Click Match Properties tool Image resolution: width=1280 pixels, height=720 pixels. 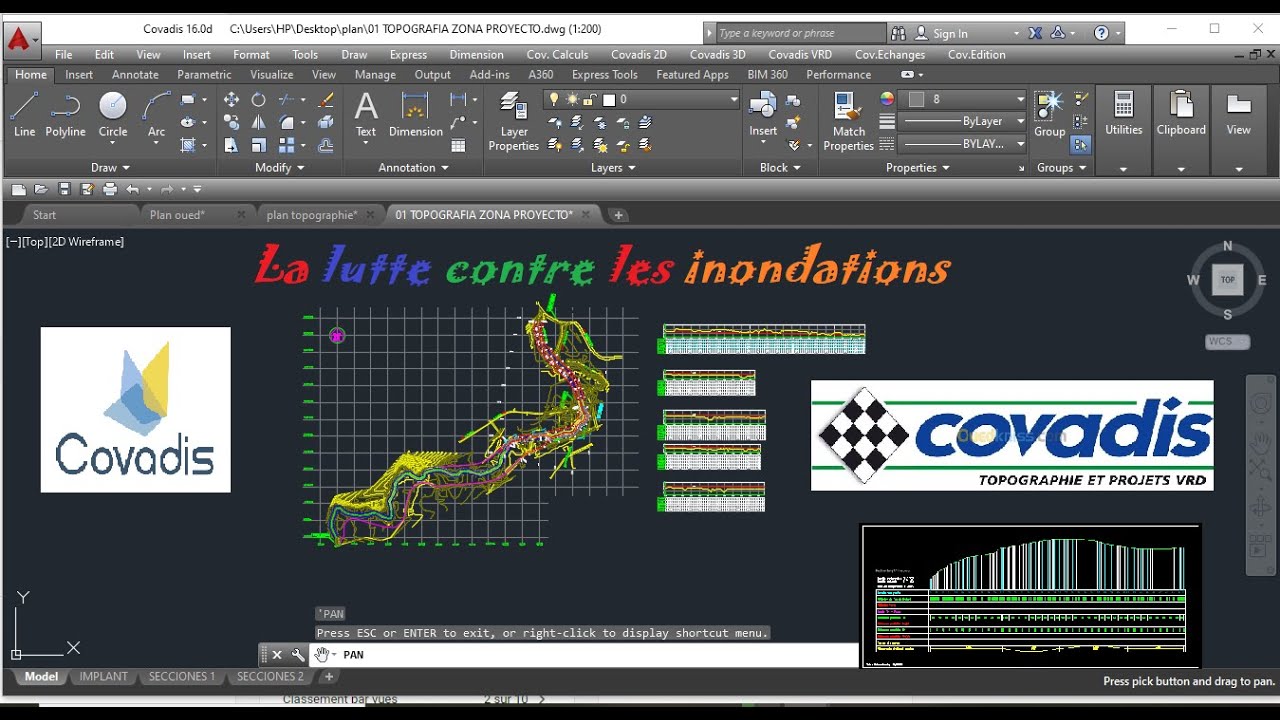pyautogui.click(x=848, y=120)
